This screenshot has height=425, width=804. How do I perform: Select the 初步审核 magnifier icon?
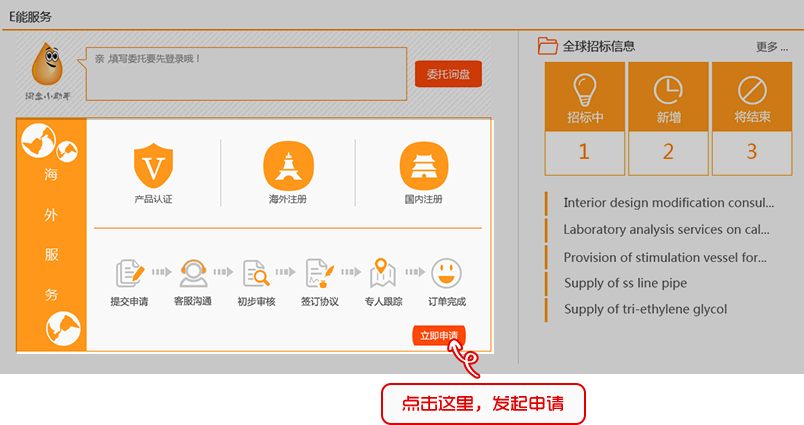pyautogui.click(x=256, y=272)
